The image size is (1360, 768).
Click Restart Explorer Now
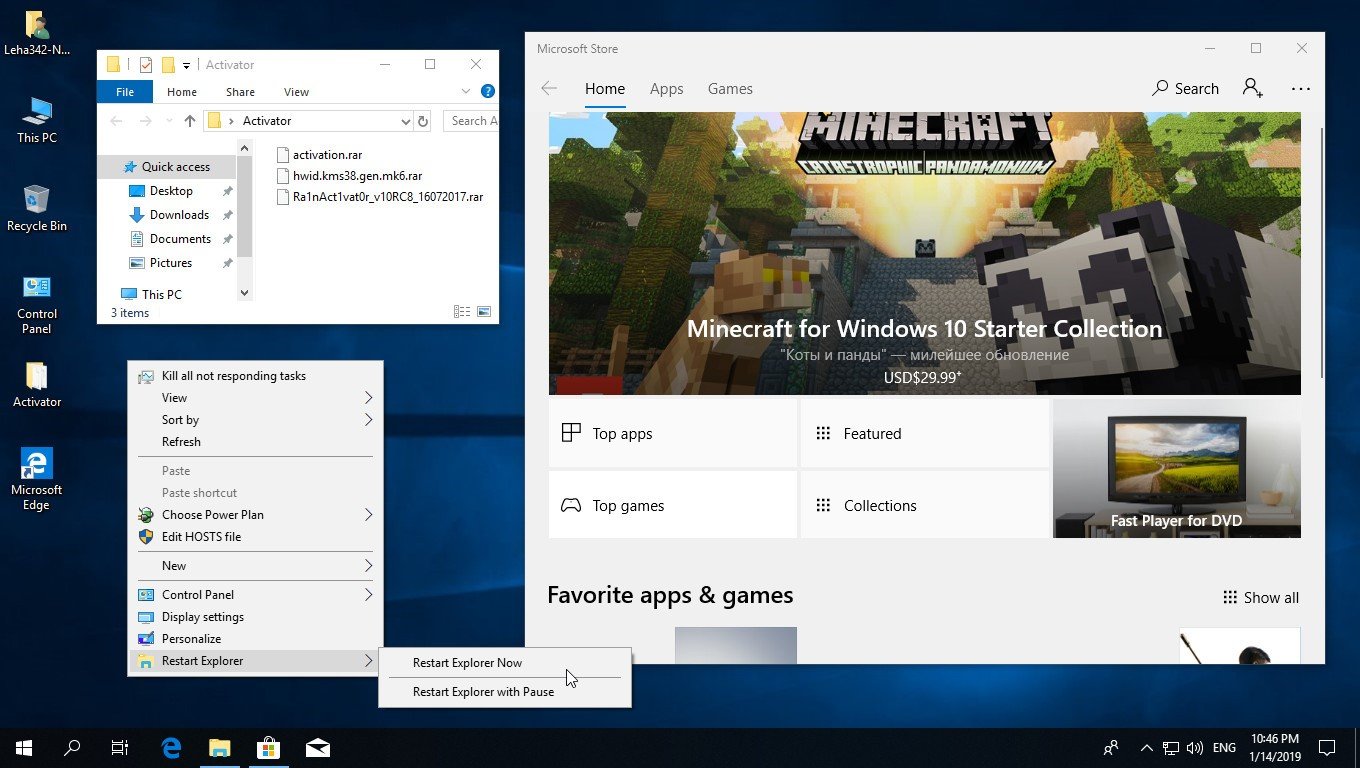(504, 663)
